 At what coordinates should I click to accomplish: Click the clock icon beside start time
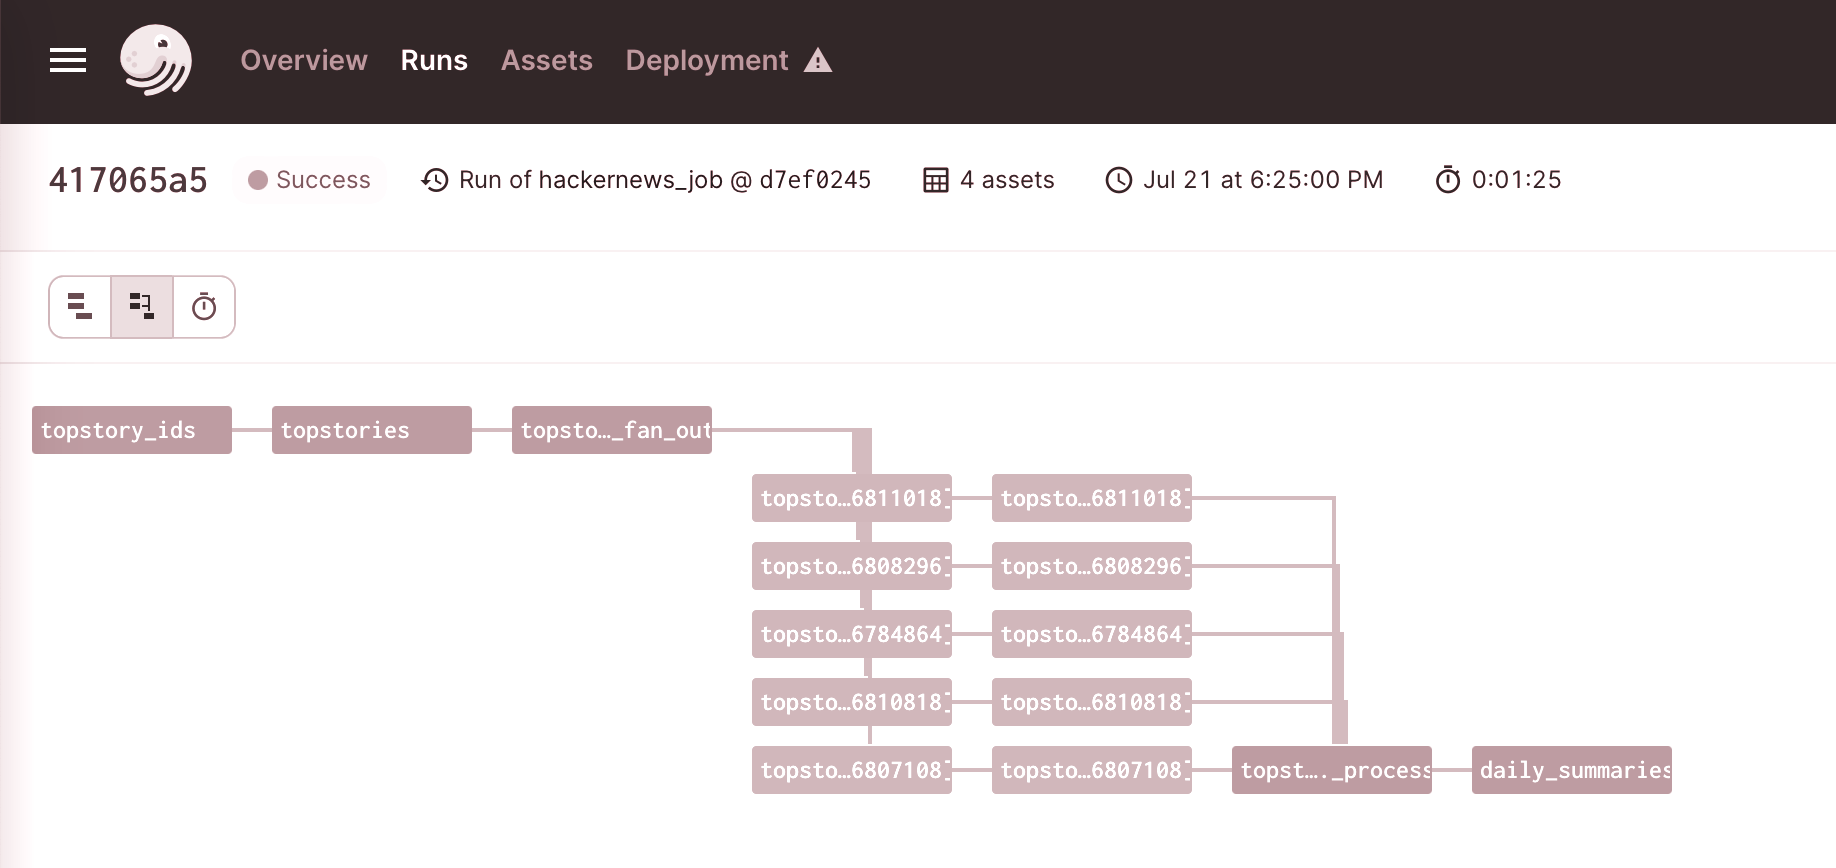pyautogui.click(x=1118, y=180)
